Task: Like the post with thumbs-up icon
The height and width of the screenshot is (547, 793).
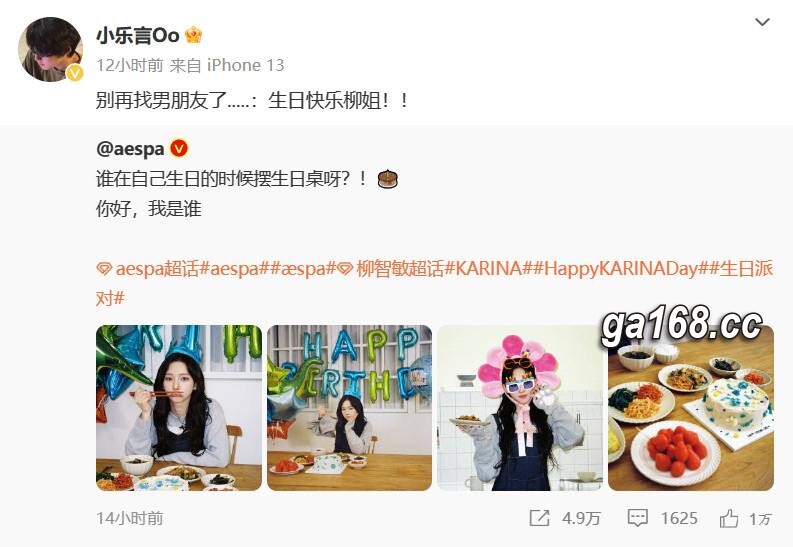Action: pyautogui.click(x=729, y=518)
